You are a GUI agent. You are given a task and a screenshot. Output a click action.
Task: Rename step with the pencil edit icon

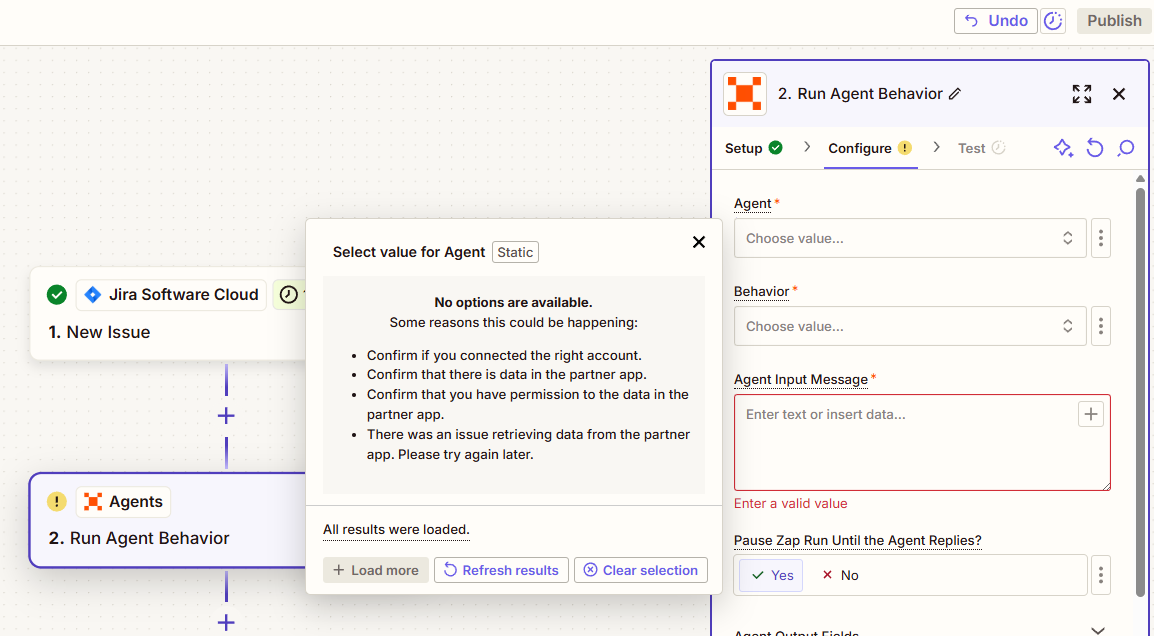click(x=955, y=94)
